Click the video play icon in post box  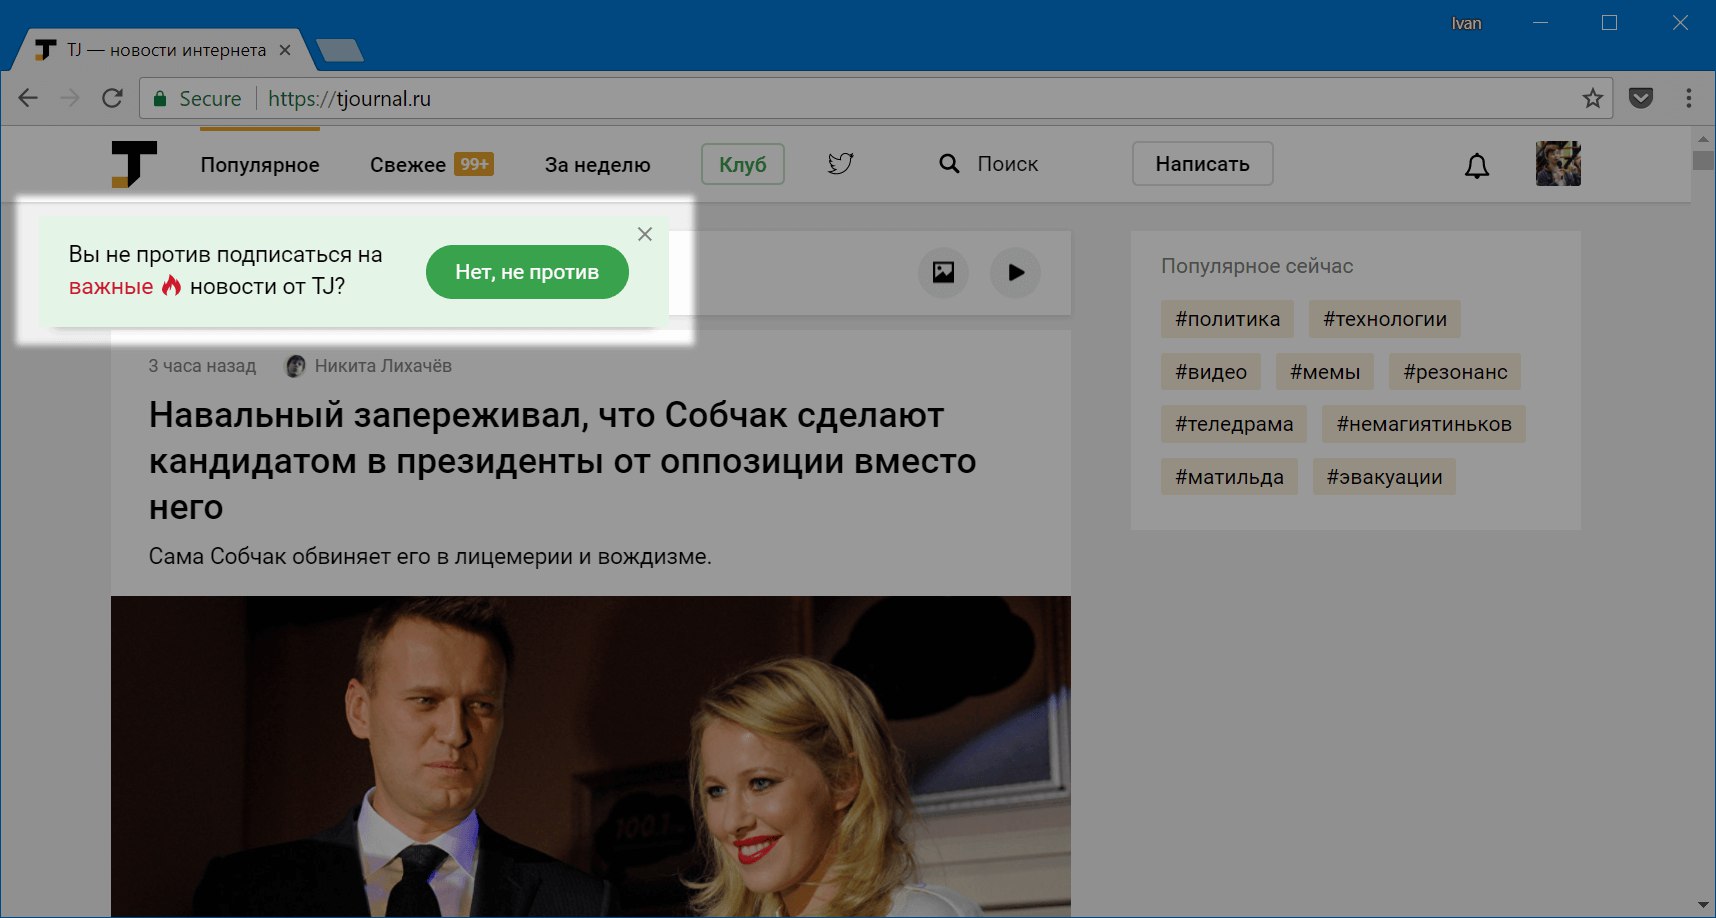pos(1016,272)
